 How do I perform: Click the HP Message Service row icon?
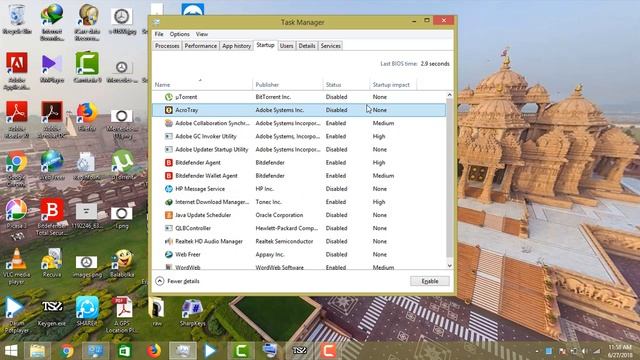(169, 189)
